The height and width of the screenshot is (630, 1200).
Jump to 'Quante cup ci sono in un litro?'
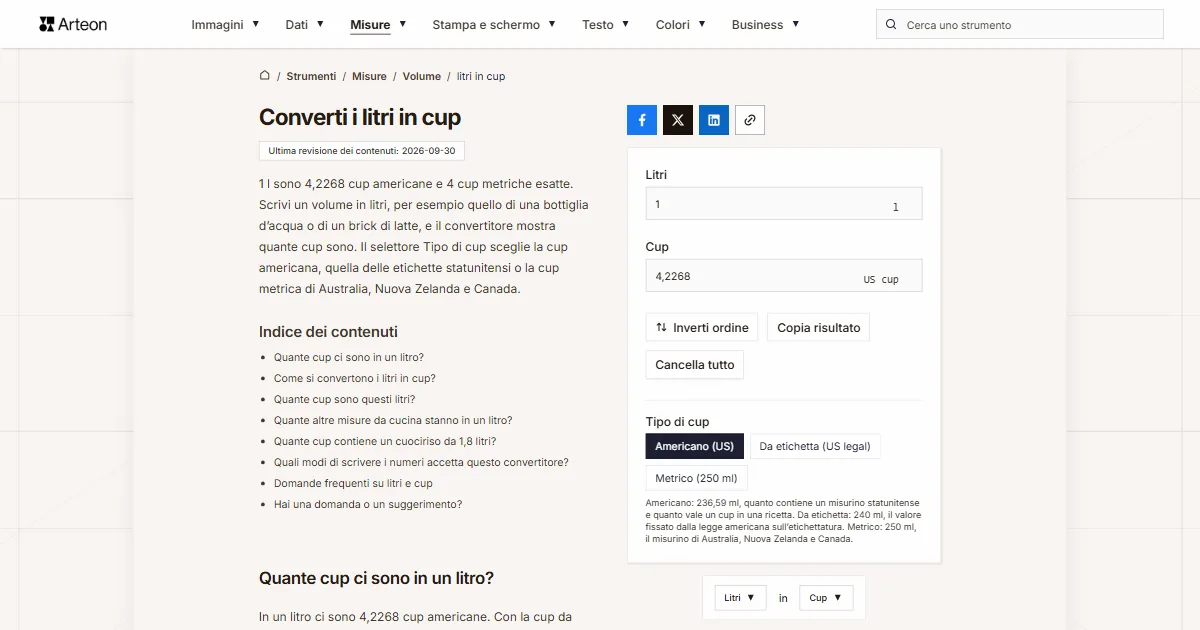349,357
